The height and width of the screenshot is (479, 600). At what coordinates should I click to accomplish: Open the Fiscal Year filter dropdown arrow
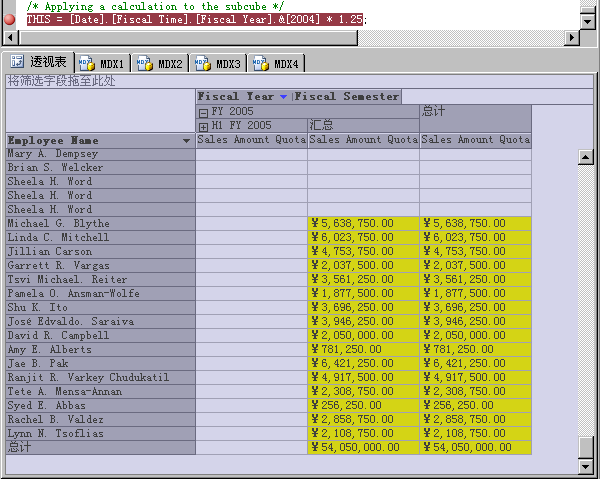[x=283, y=97]
